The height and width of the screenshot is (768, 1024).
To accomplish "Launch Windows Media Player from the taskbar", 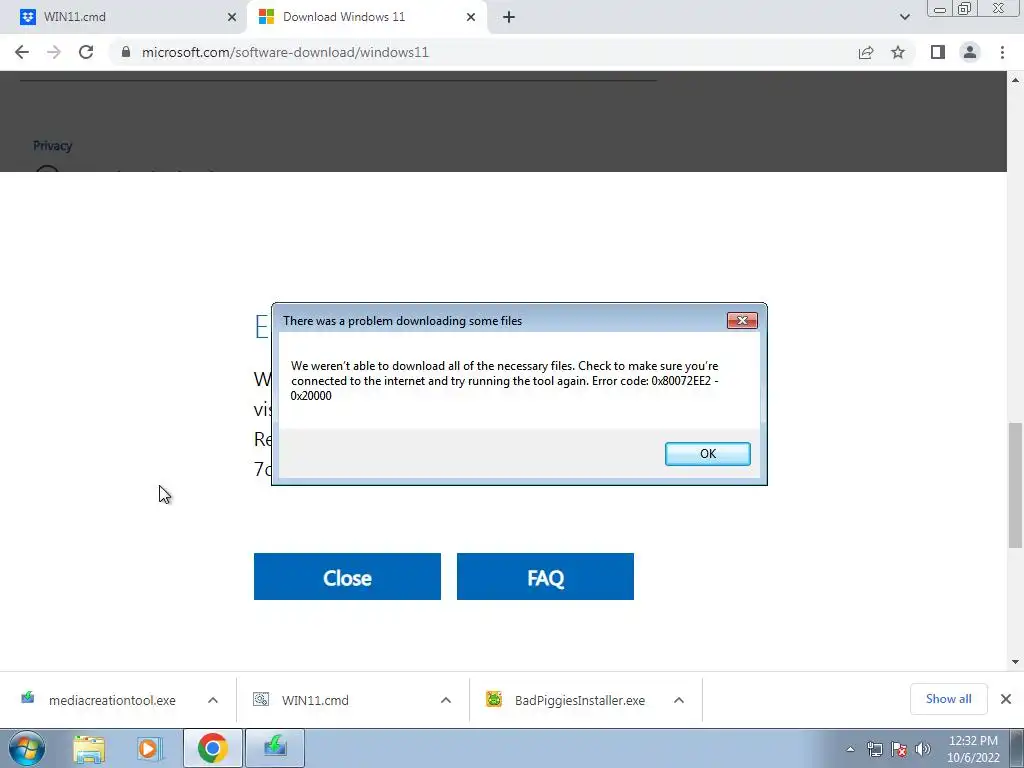I will 150,749.
